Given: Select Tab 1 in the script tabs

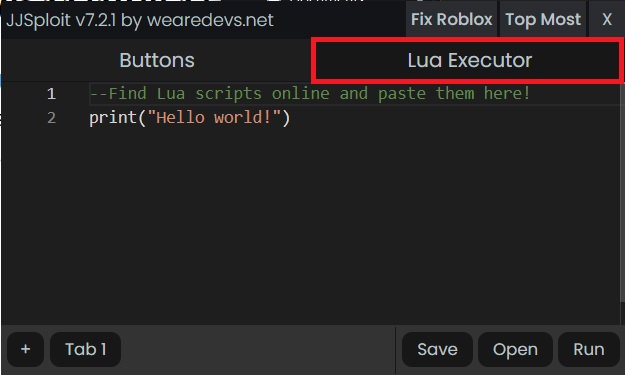Looking at the screenshot, I should click(x=85, y=349).
